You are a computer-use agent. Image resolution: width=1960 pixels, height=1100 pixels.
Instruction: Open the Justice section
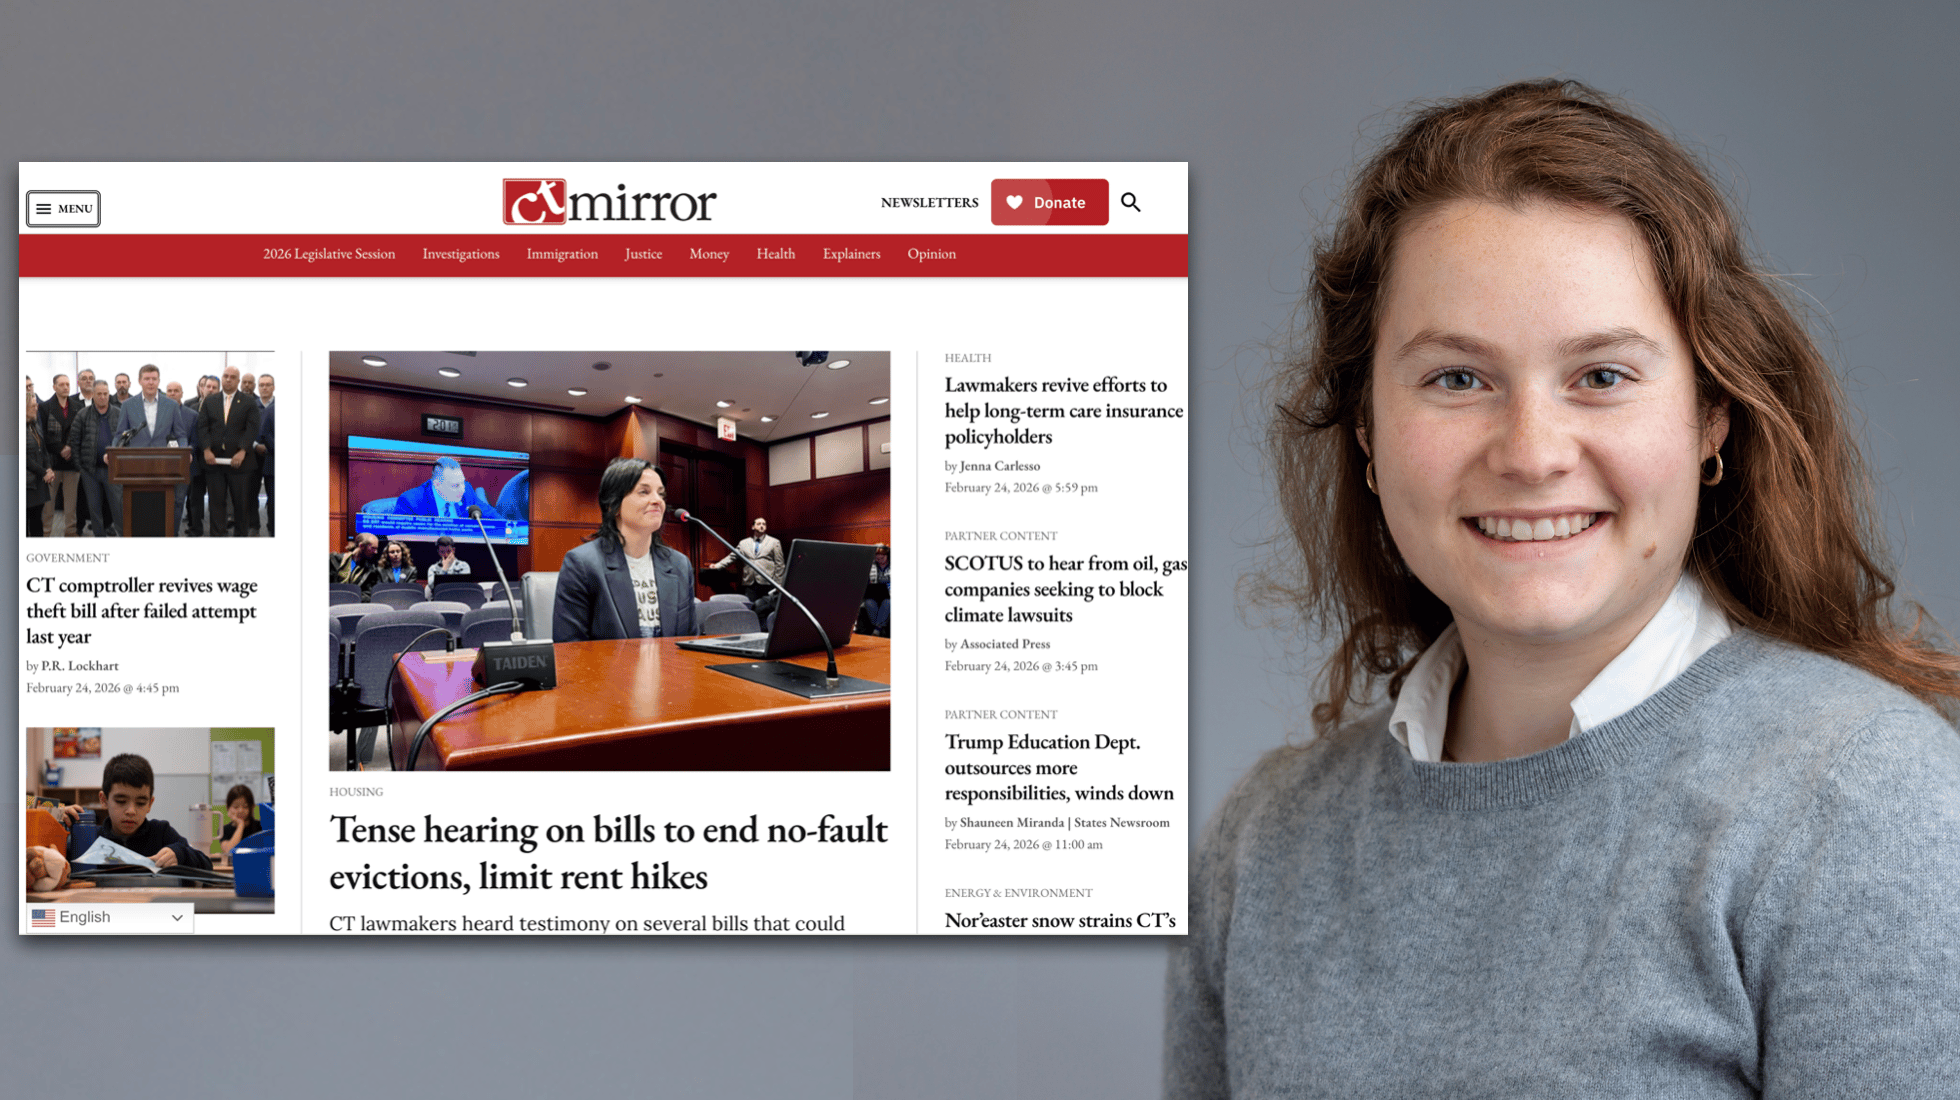[x=643, y=254]
